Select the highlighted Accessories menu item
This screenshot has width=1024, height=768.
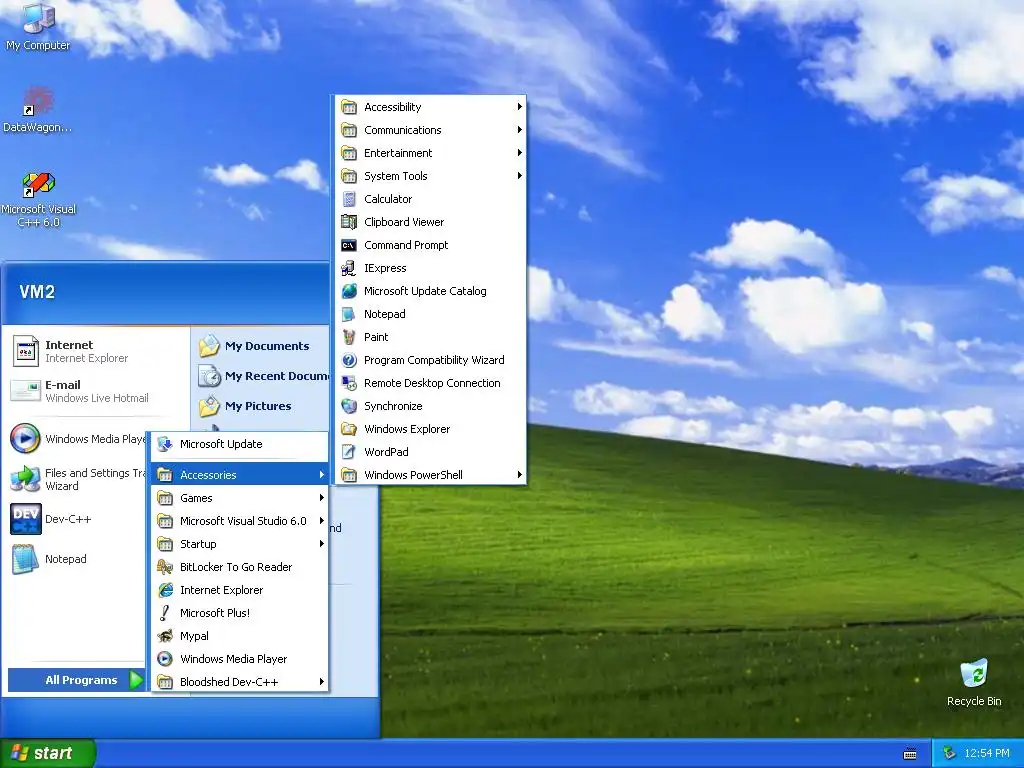point(240,475)
